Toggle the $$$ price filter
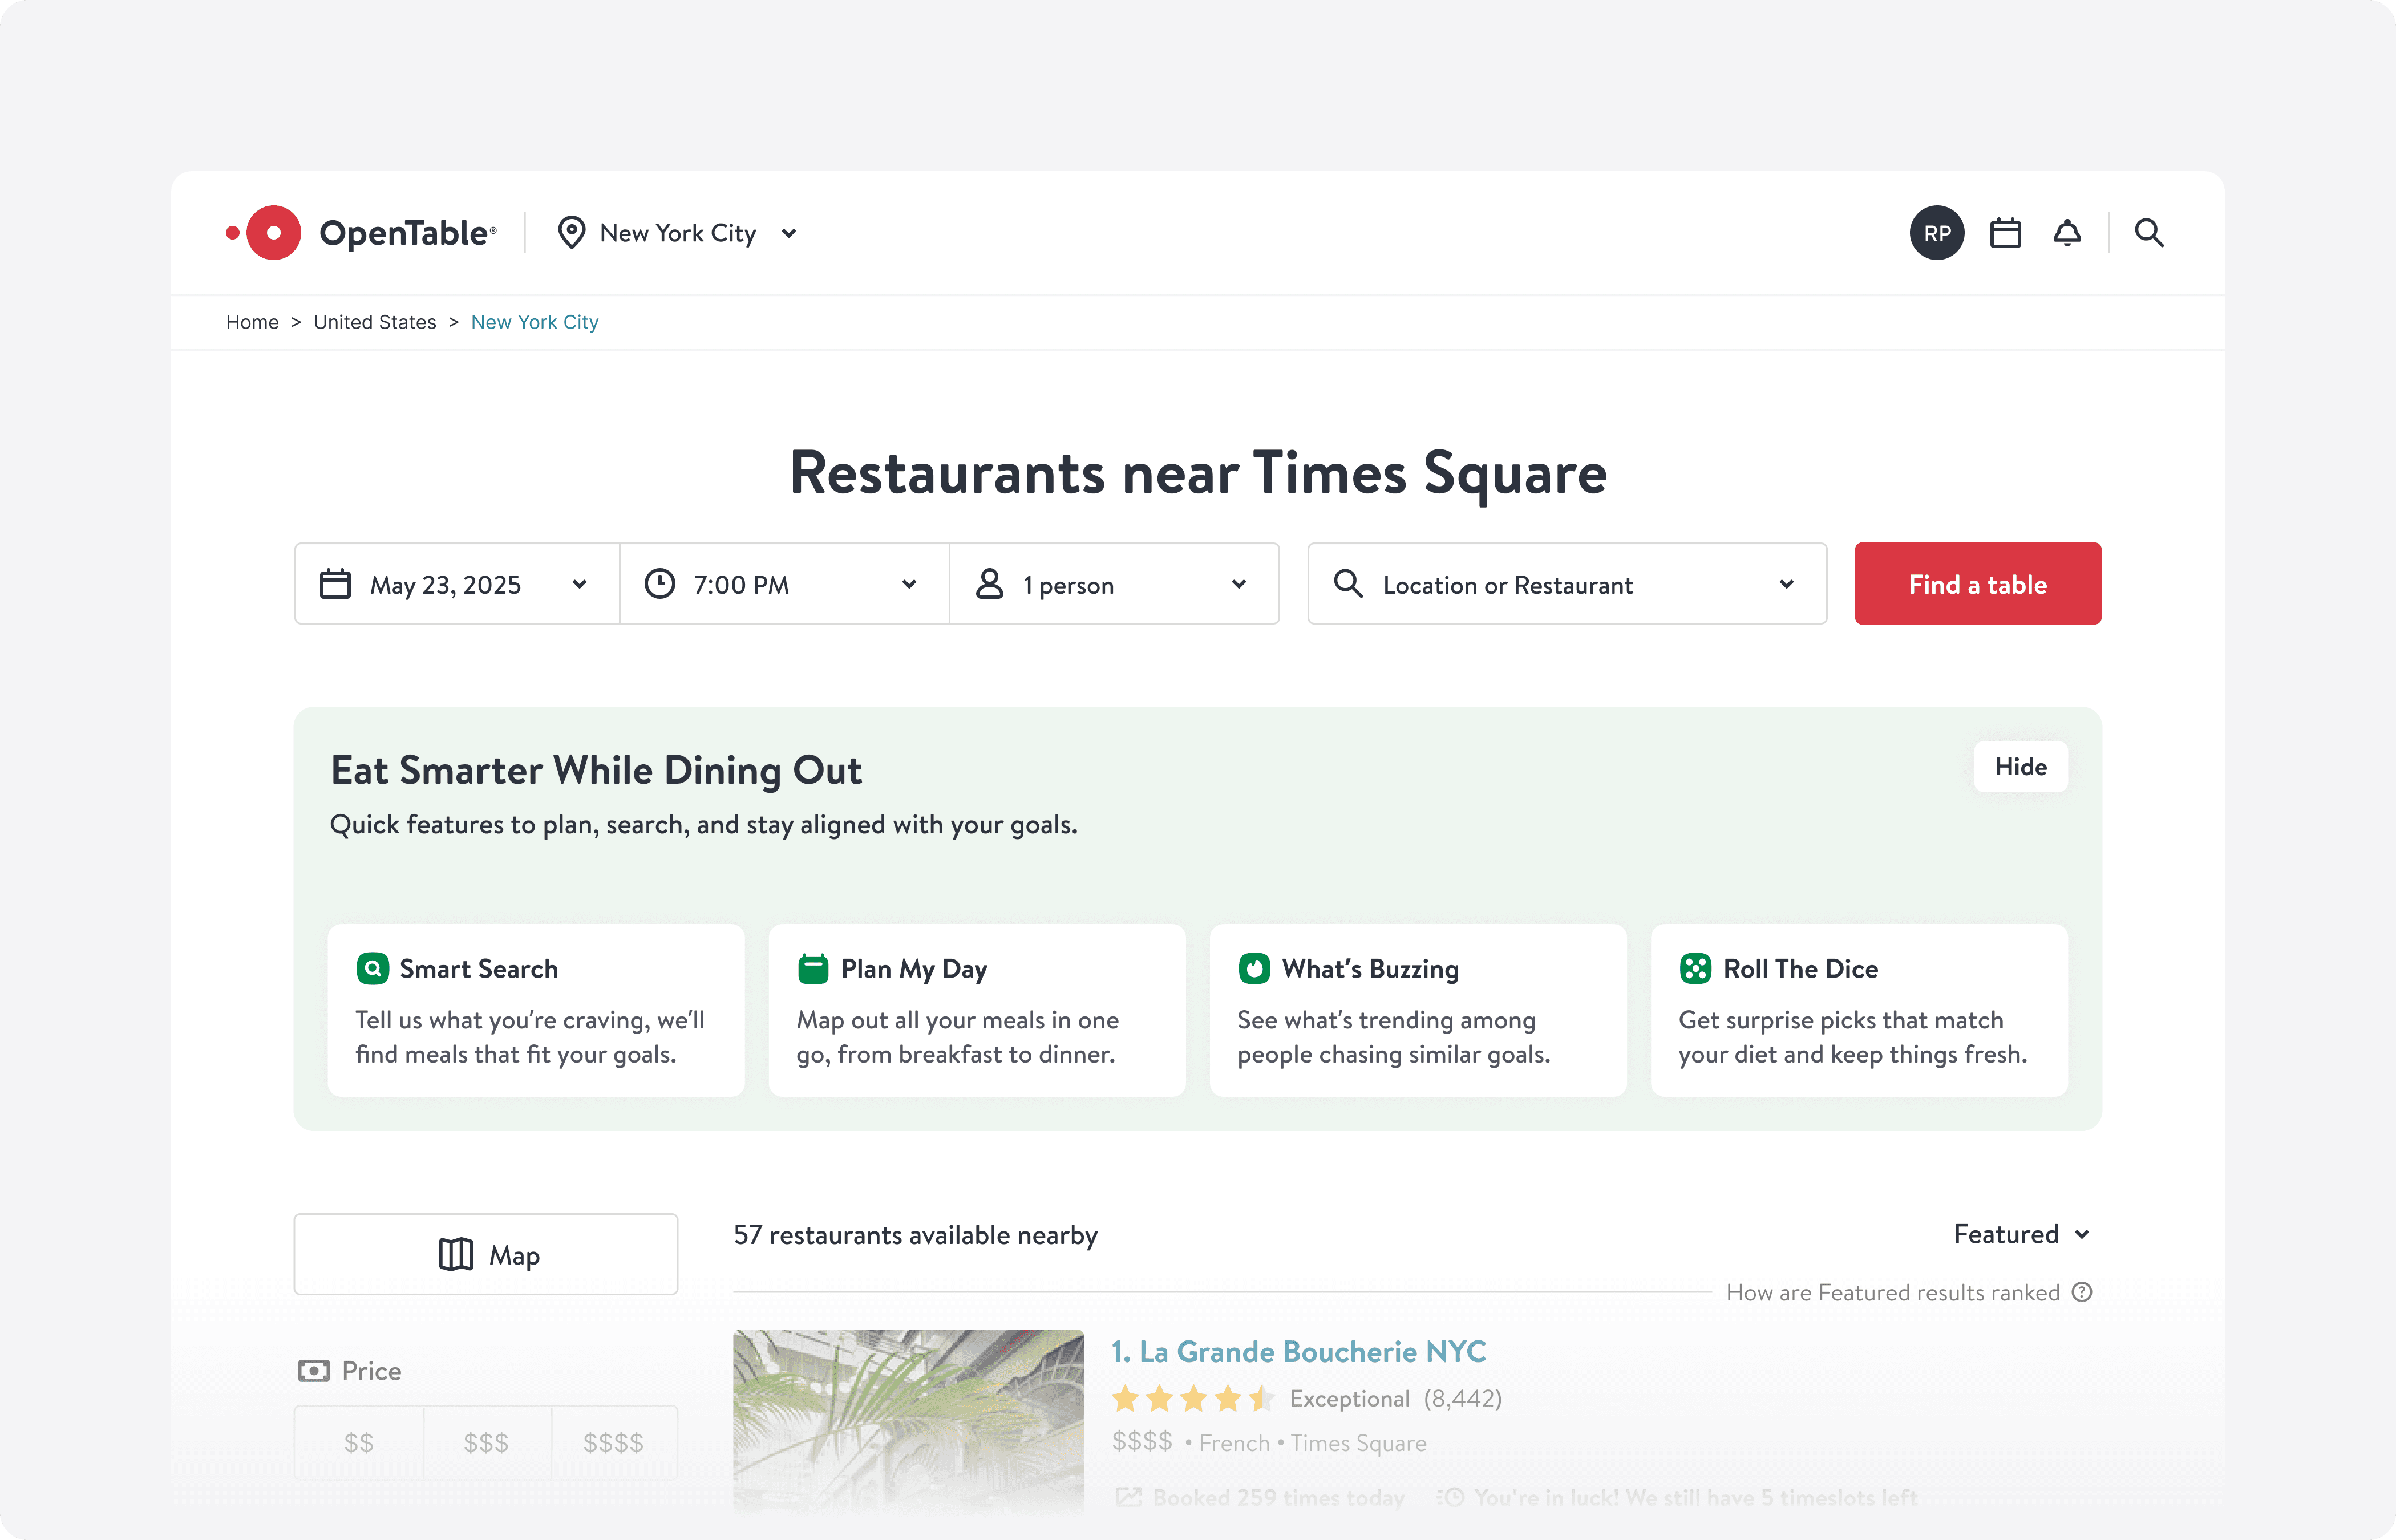Viewport: 2396px width, 1540px height. tap(486, 1442)
